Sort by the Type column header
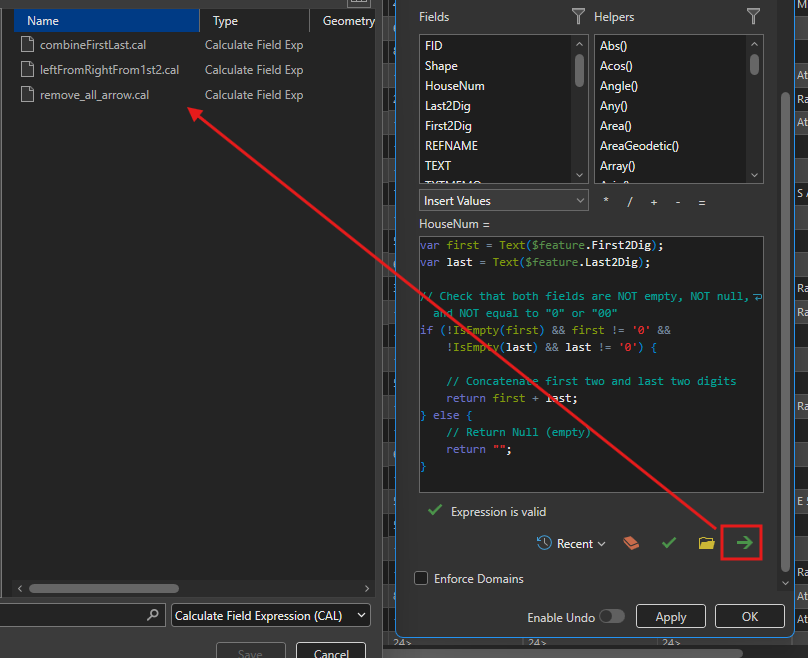The image size is (808, 658). point(255,21)
